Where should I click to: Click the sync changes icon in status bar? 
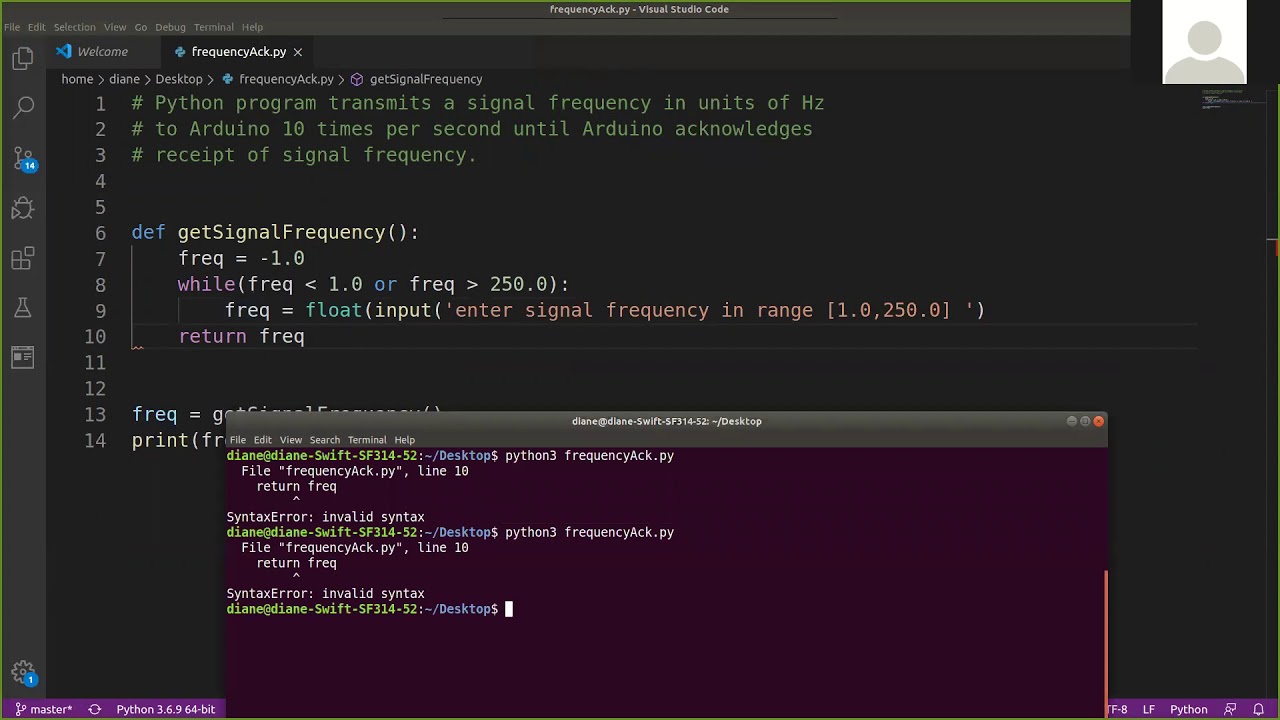click(95, 709)
